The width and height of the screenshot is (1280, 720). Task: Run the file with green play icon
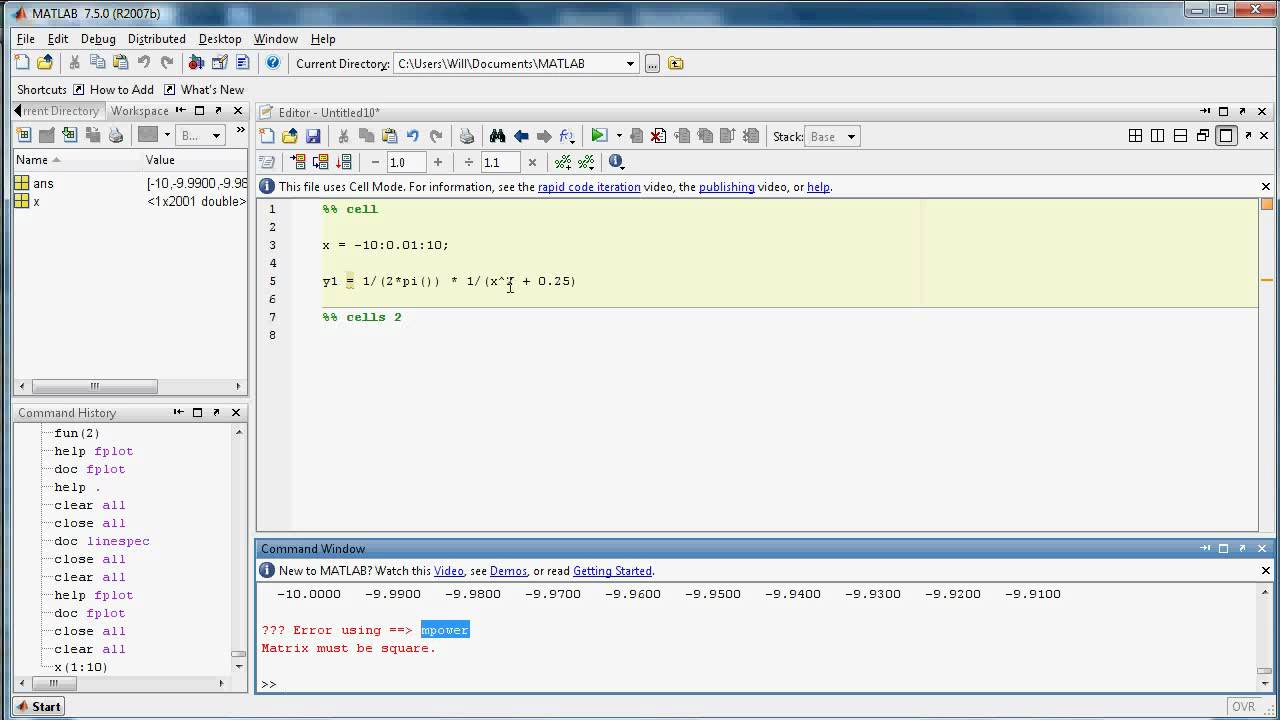click(598, 136)
